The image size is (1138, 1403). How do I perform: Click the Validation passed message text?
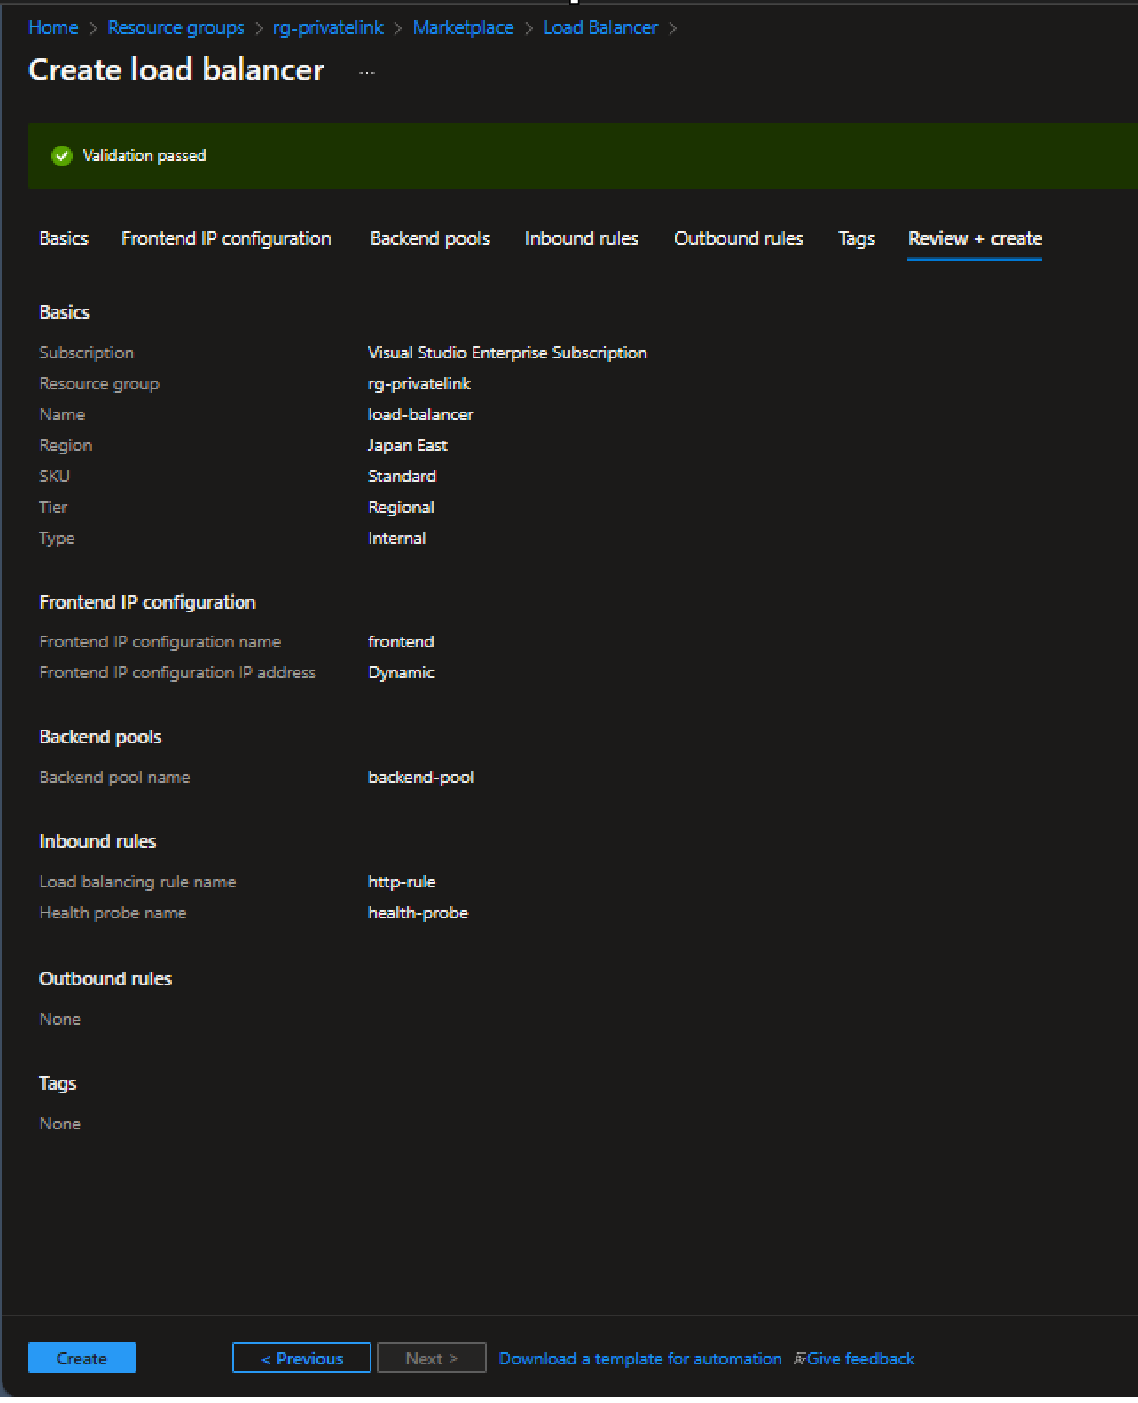click(x=144, y=156)
